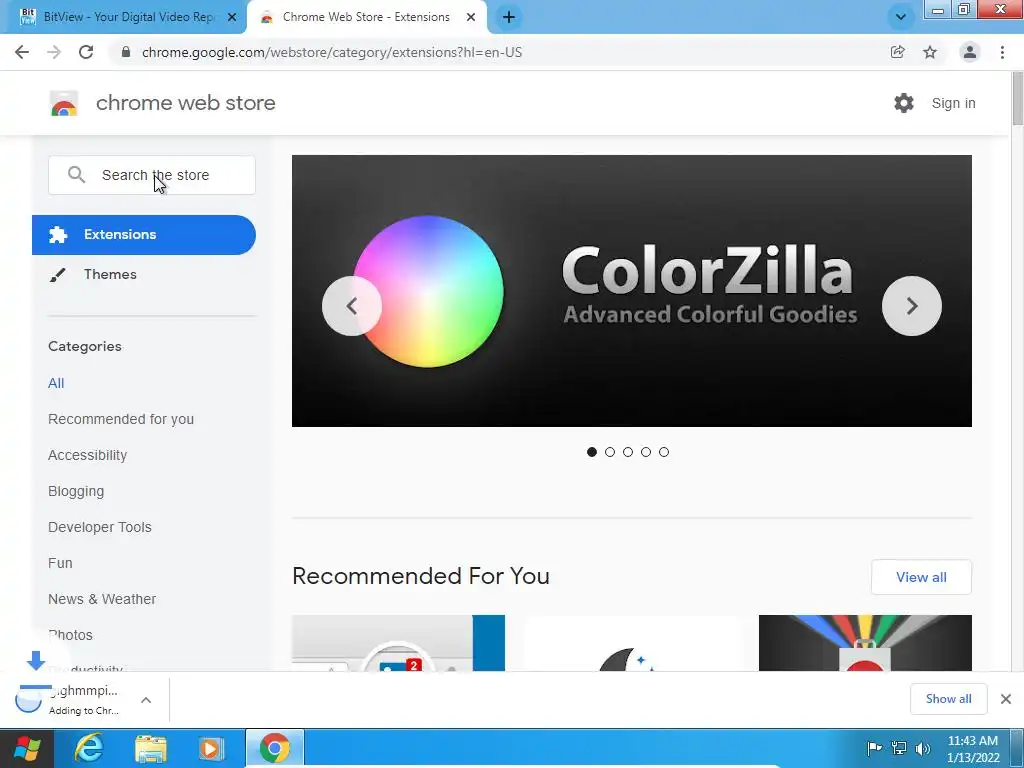
Task: Show previous carousel slide
Action: click(x=352, y=306)
